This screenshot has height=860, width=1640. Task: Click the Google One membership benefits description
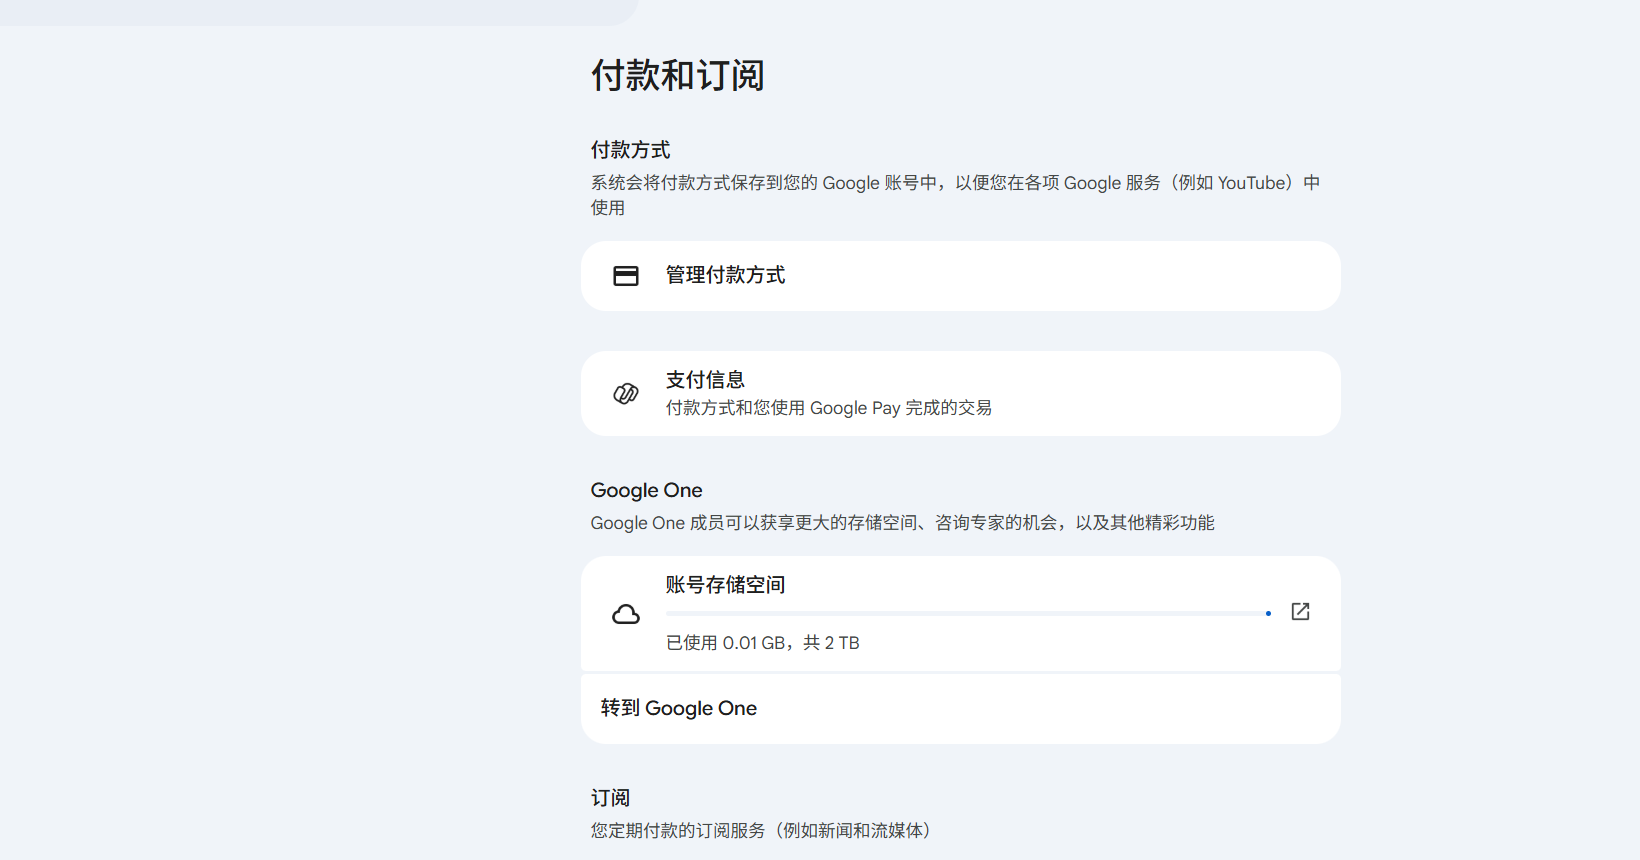tap(902, 523)
